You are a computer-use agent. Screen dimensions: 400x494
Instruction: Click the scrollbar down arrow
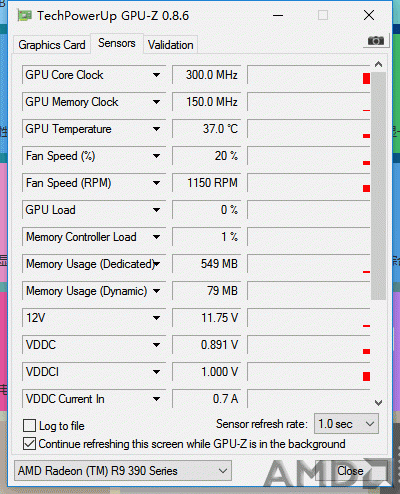click(x=378, y=403)
